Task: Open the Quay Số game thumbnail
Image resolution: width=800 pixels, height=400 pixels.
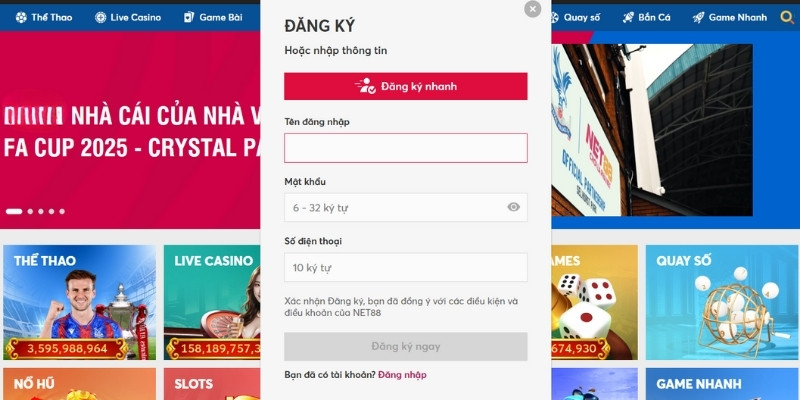Action: tap(721, 302)
